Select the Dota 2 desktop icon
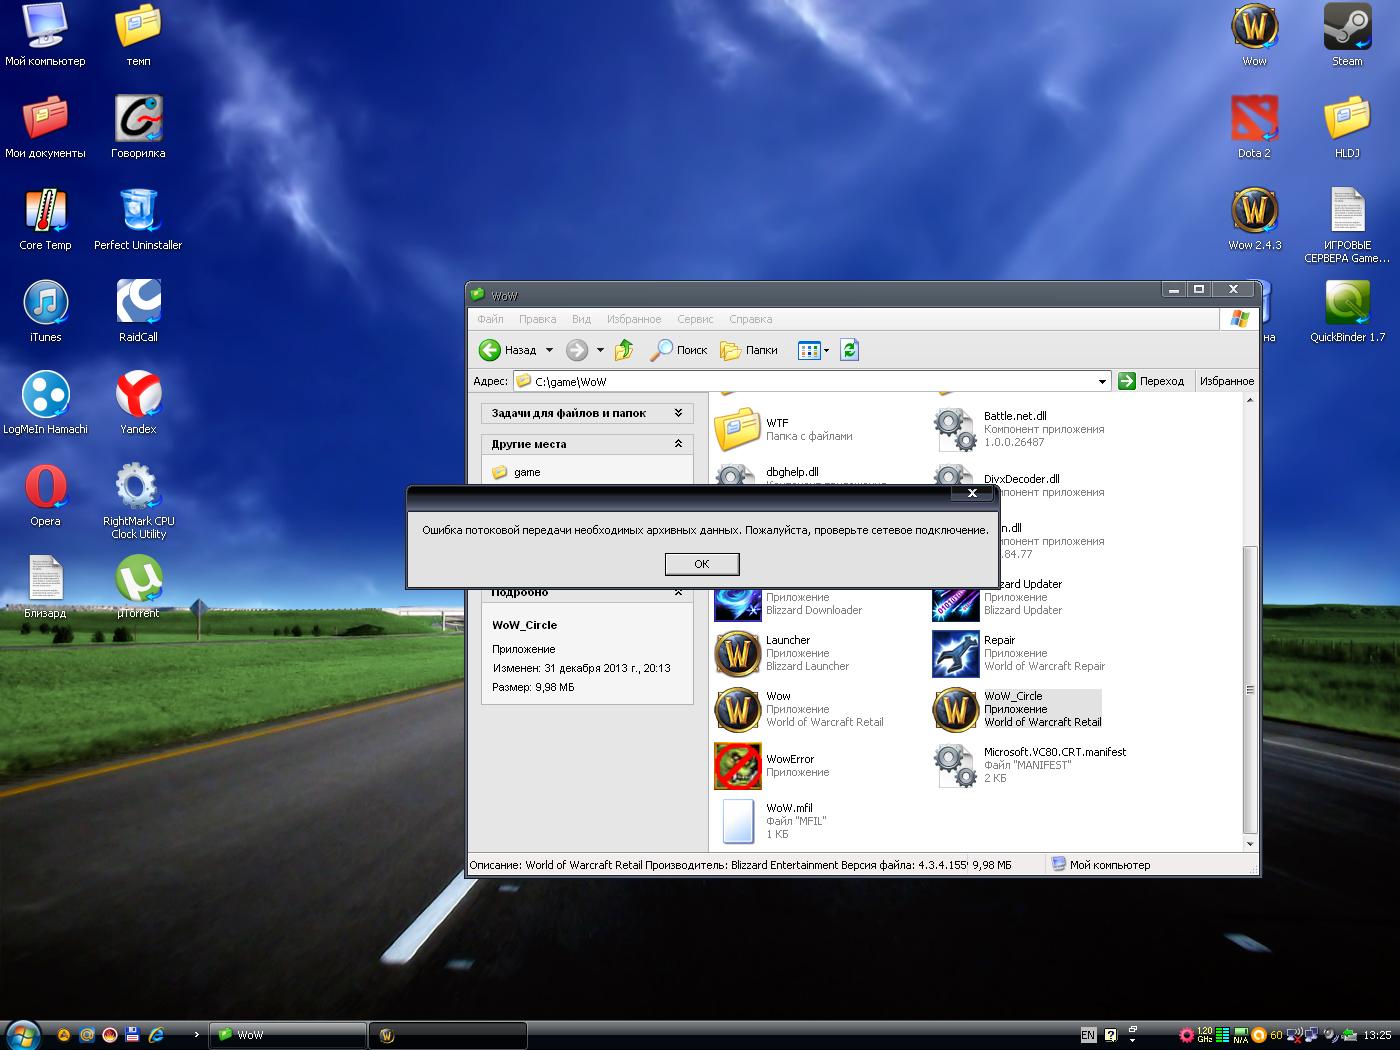Screen dimensions: 1400x1050 1254,127
